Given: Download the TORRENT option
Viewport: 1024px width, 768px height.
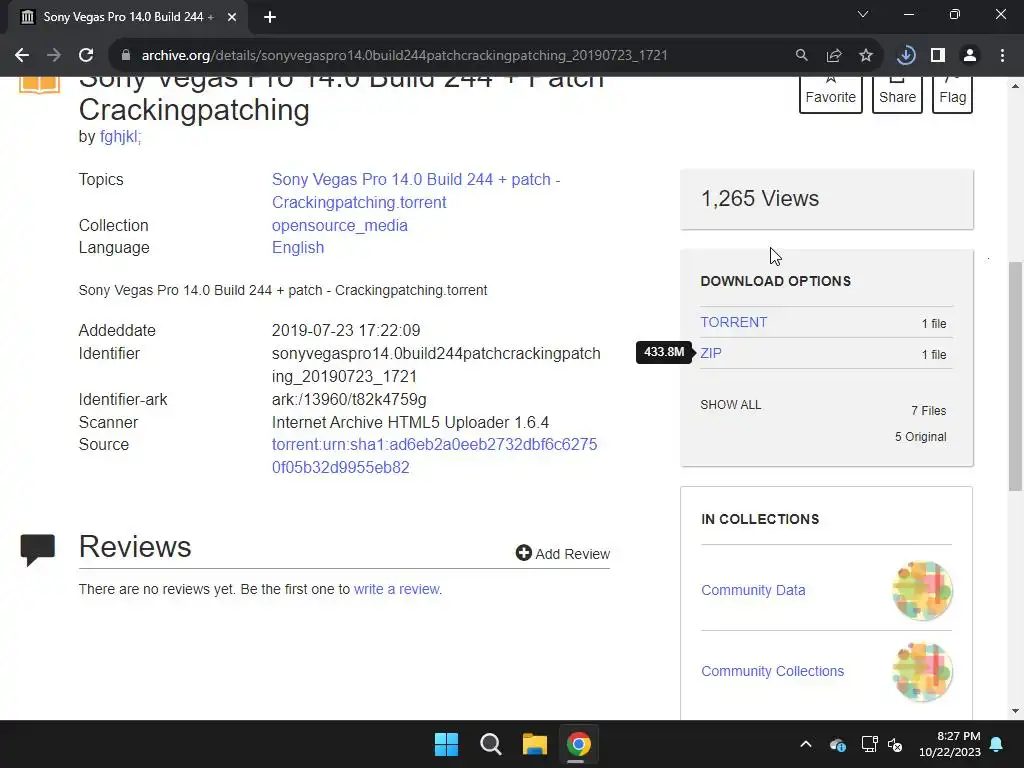Looking at the screenshot, I should pos(733,322).
